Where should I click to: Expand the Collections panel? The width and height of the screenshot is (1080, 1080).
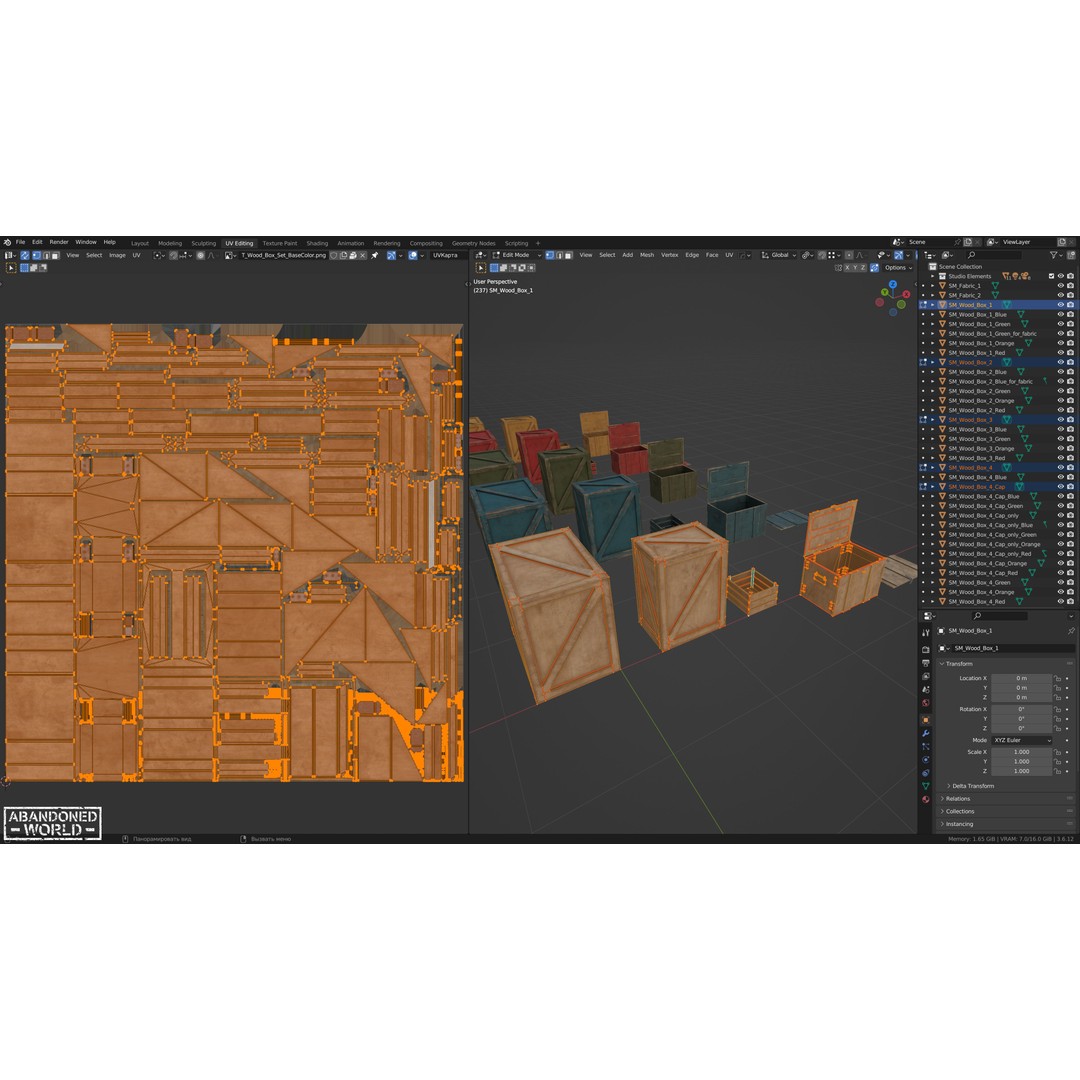pyautogui.click(x=957, y=811)
